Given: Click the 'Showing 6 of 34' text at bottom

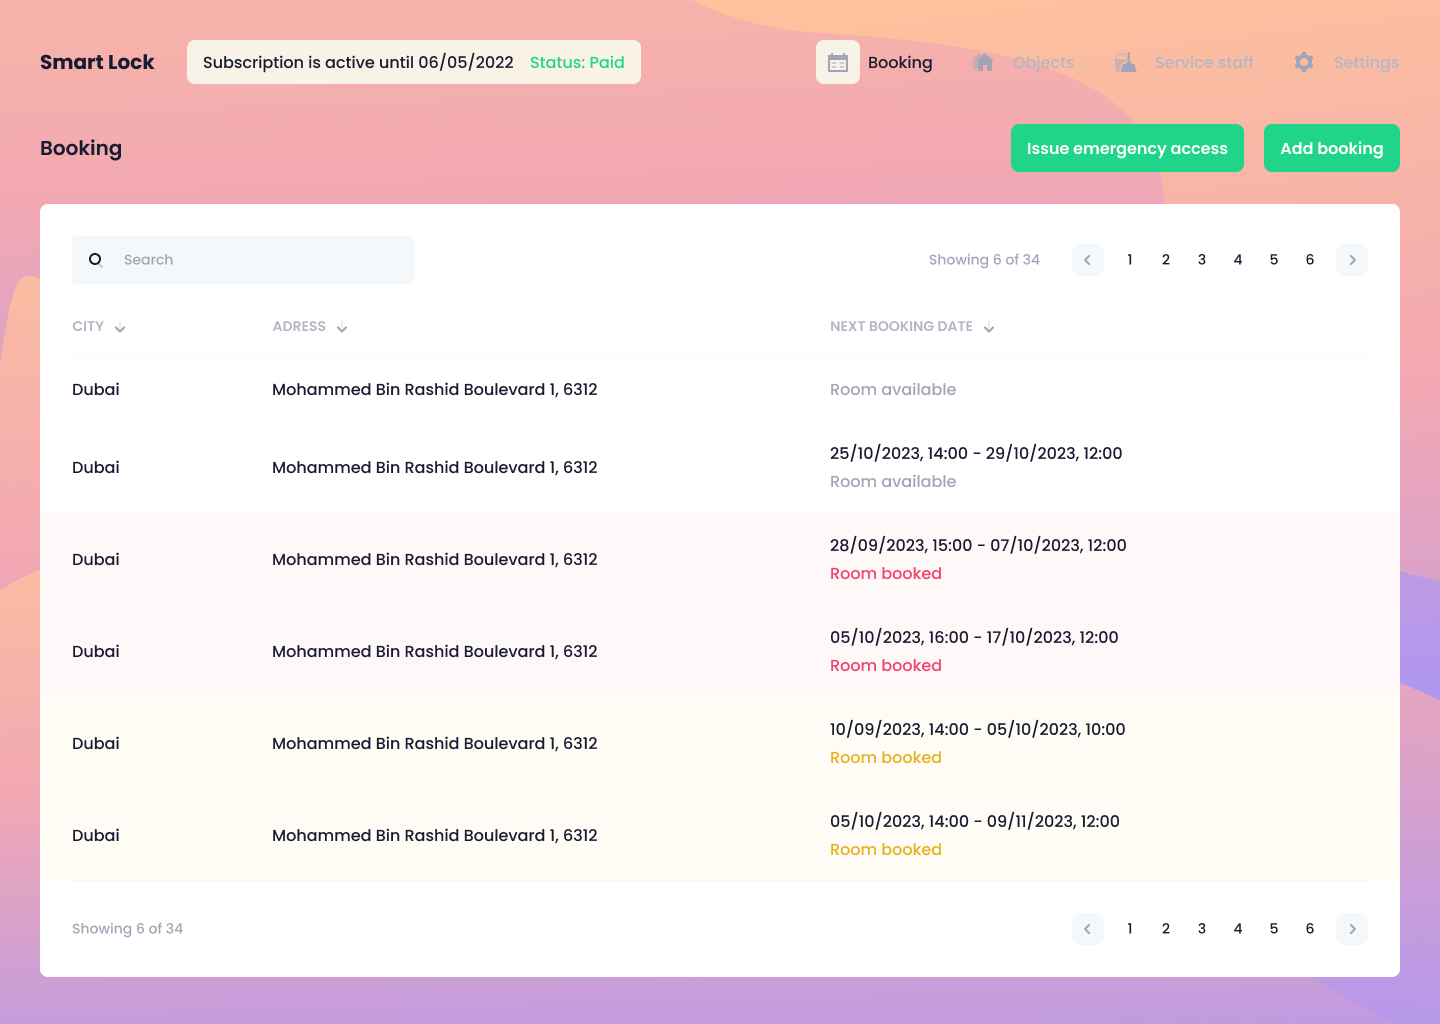Looking at the screenshot, I should (128, 929).
